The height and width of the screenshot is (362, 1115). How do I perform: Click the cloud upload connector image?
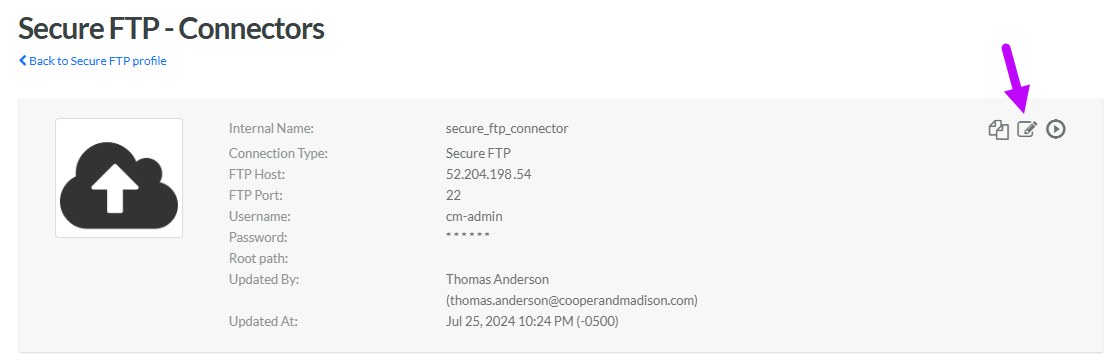pos(119,178)
